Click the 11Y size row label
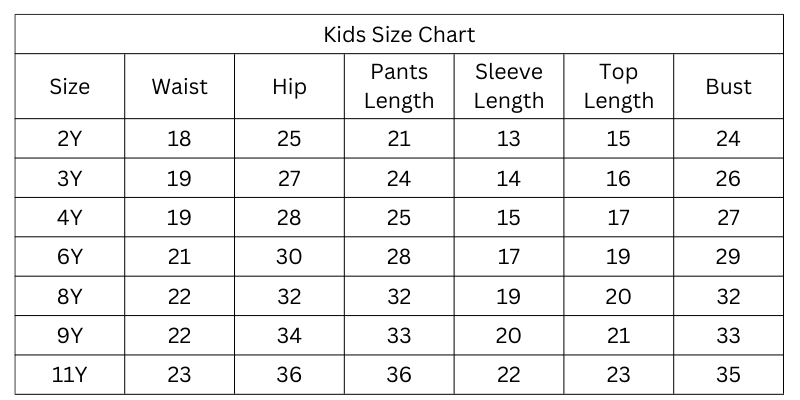800x400 pixels. (70, 375)
